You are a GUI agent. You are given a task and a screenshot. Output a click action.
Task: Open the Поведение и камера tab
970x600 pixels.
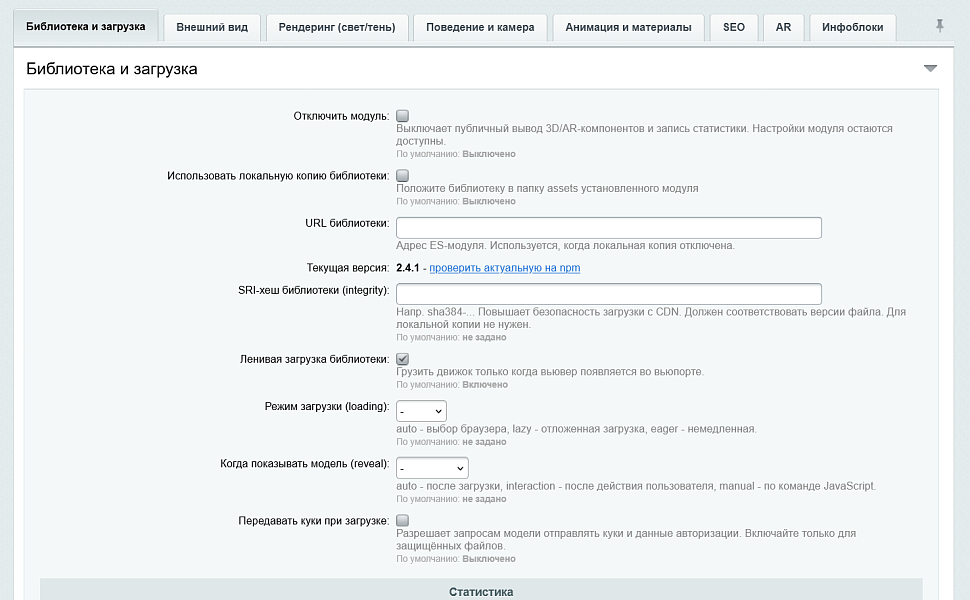pyautogui.click(x=480, y=27)
